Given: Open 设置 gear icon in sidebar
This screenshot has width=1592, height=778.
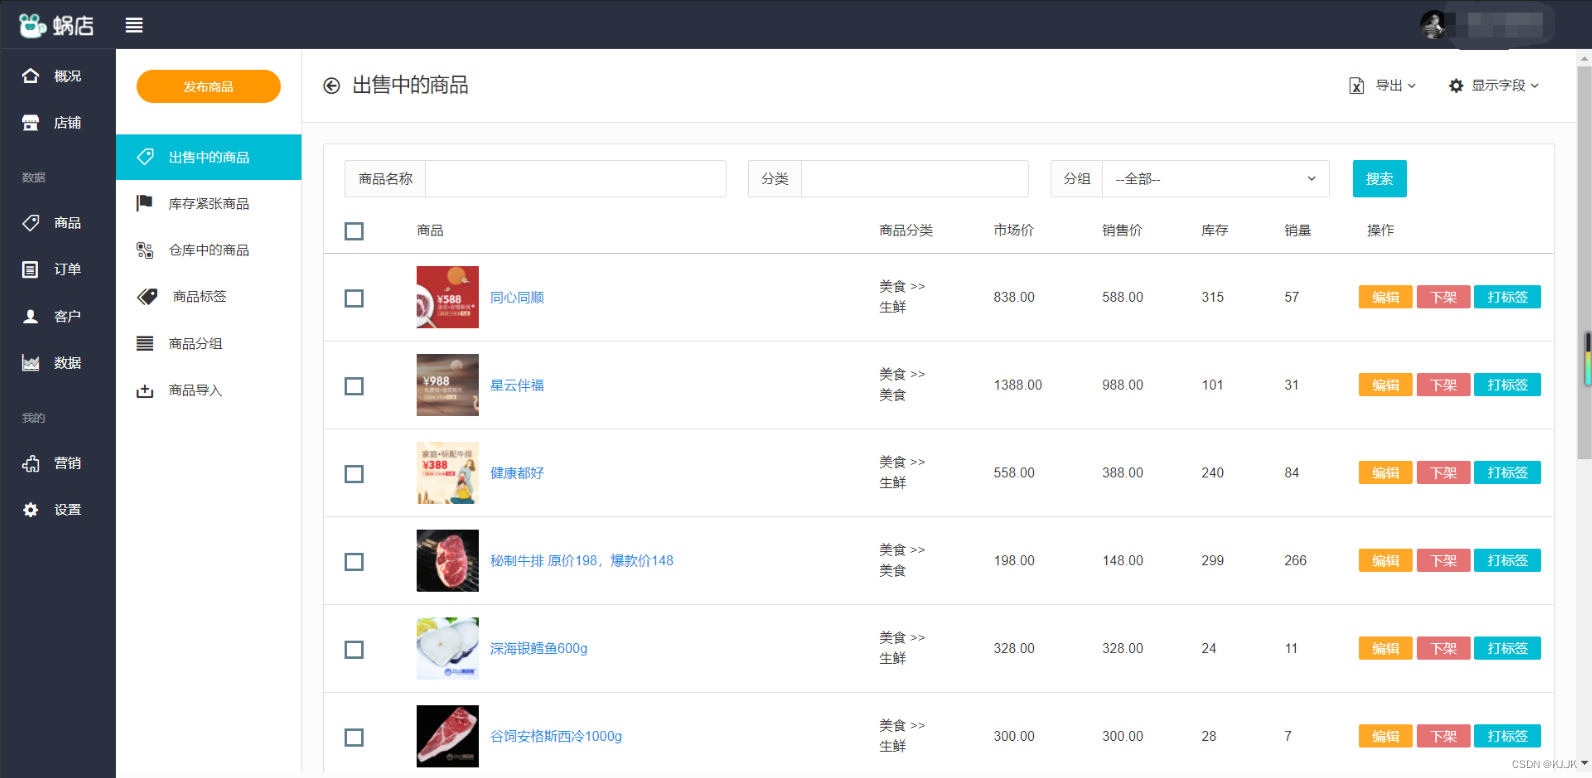Looking at the screenshot, I should click(x=31, y=510).
